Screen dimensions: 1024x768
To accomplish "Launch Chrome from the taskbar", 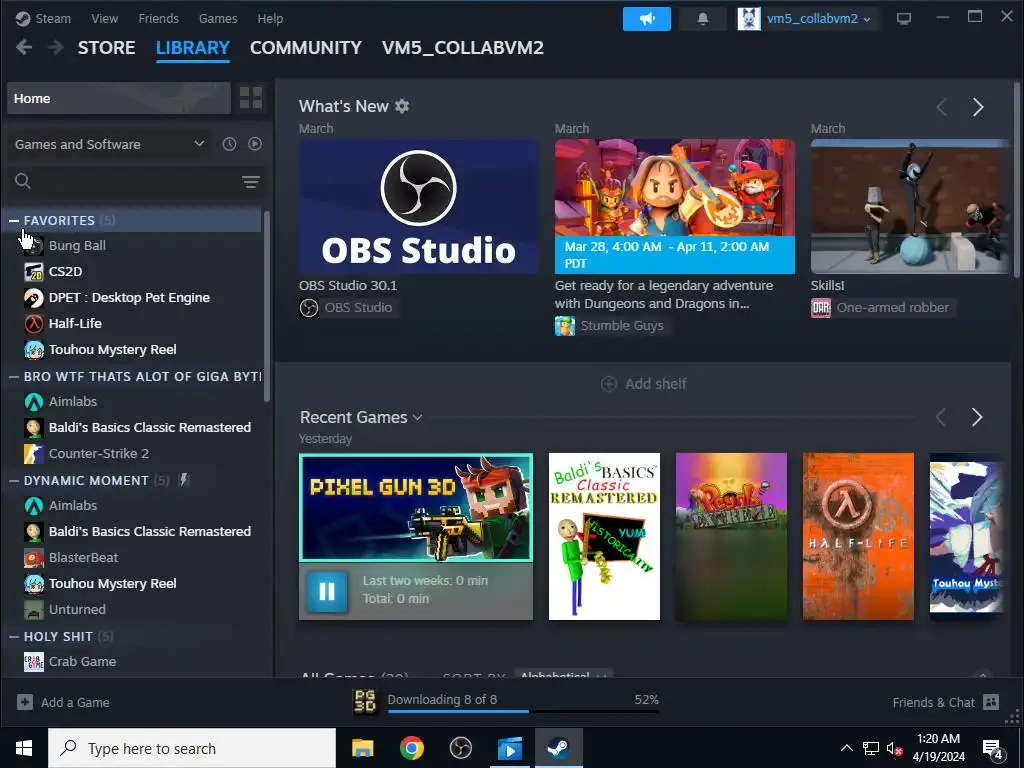I will coord(411,748).
